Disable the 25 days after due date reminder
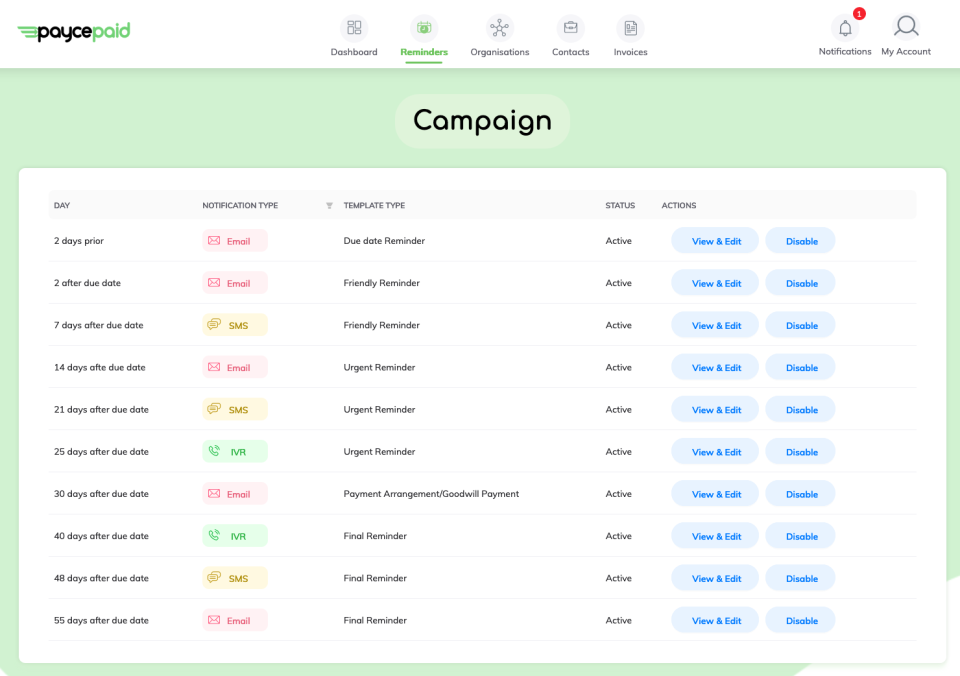960x676 pixels. tap(801, 452)
